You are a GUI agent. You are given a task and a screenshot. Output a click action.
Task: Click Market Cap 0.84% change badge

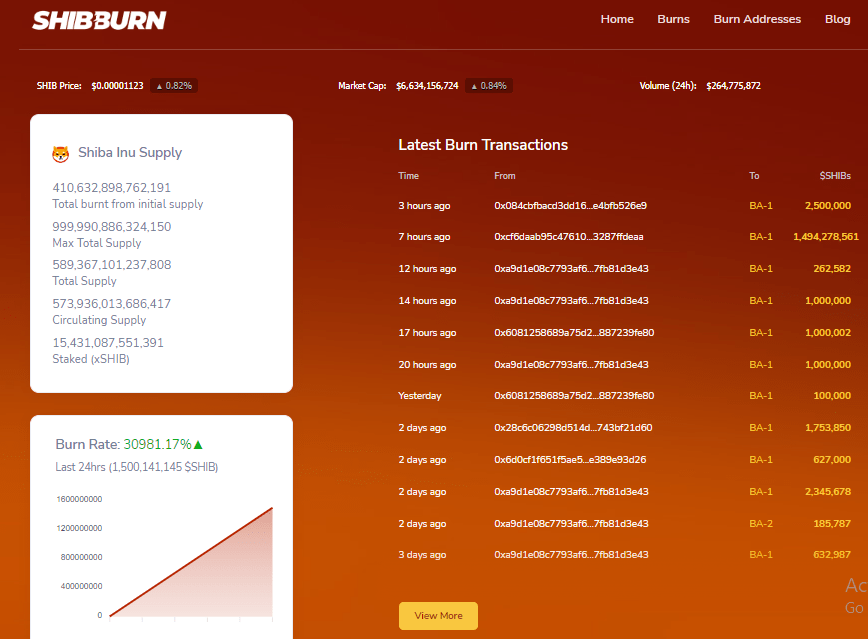tap(489, 86)
